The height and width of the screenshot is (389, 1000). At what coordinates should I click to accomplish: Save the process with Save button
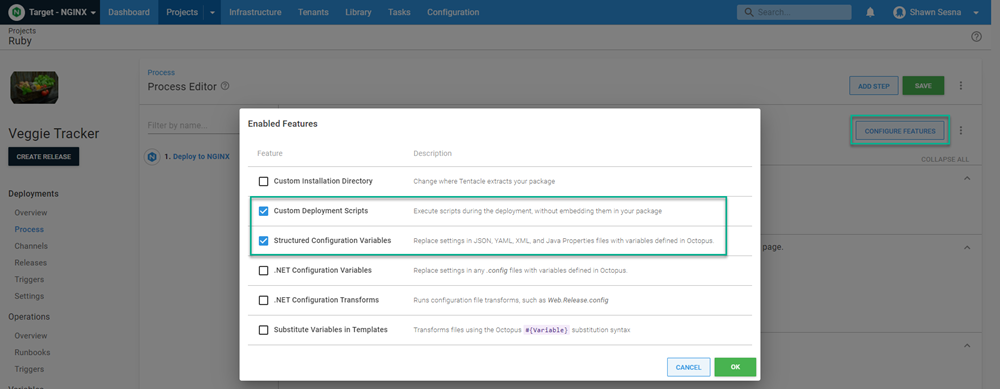pyautogui.click(x=923, y=85)
